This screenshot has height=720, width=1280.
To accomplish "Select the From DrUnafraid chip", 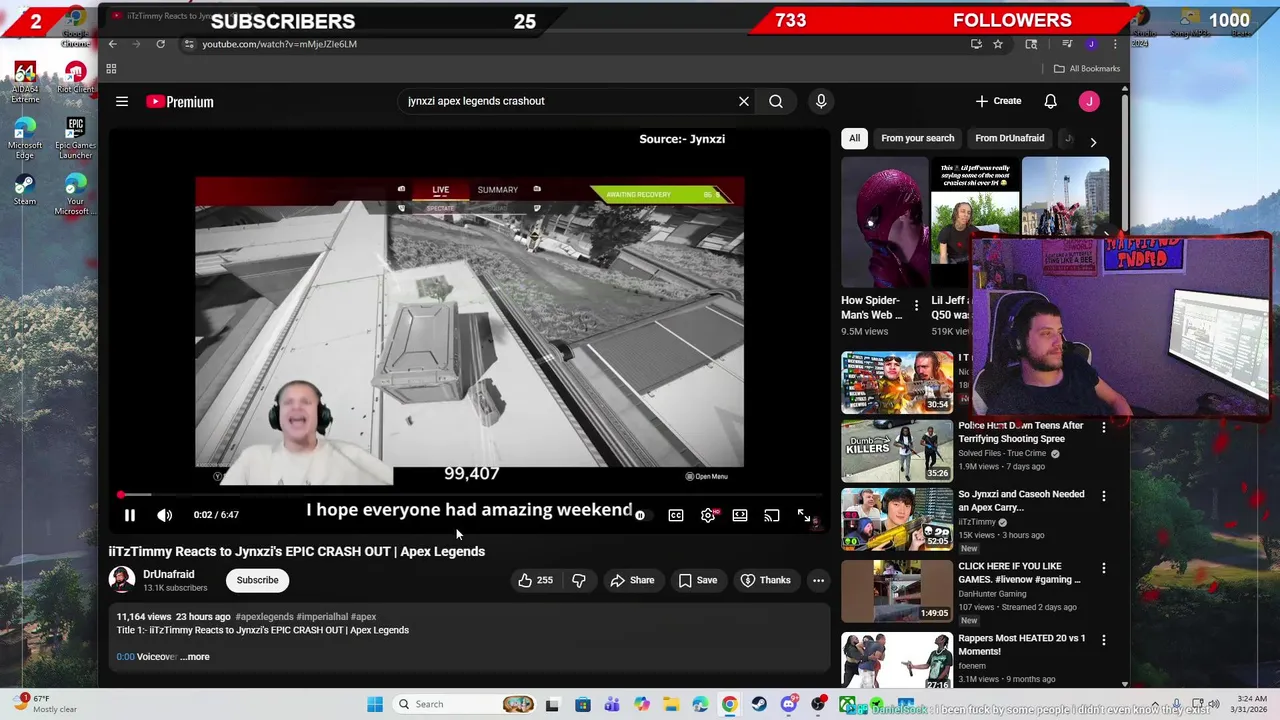I will point(1010,138).
